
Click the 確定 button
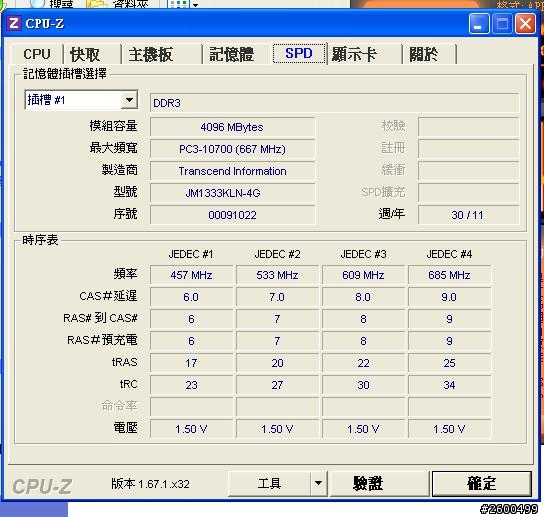click(482, 483)
